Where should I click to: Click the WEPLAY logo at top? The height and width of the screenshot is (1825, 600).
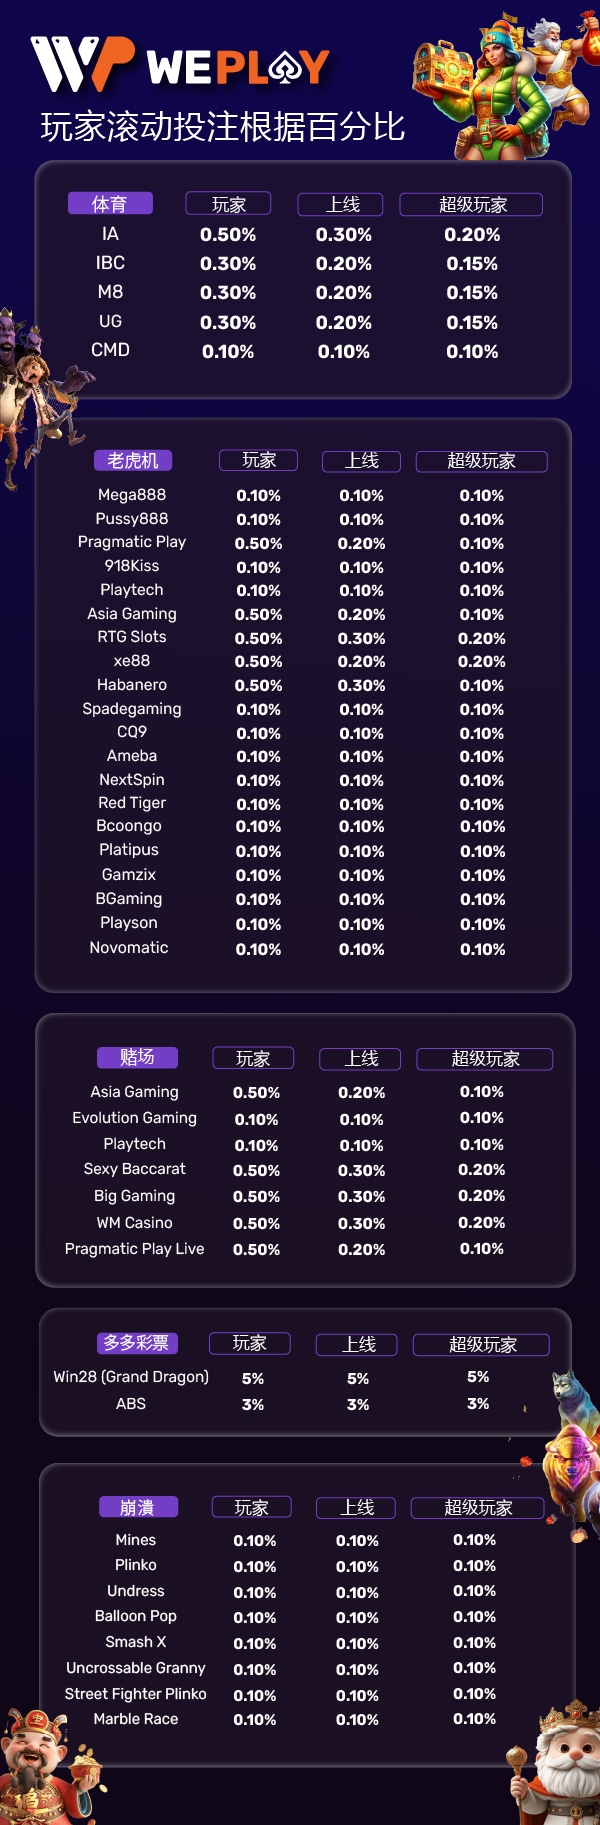(x=180, y=65)
